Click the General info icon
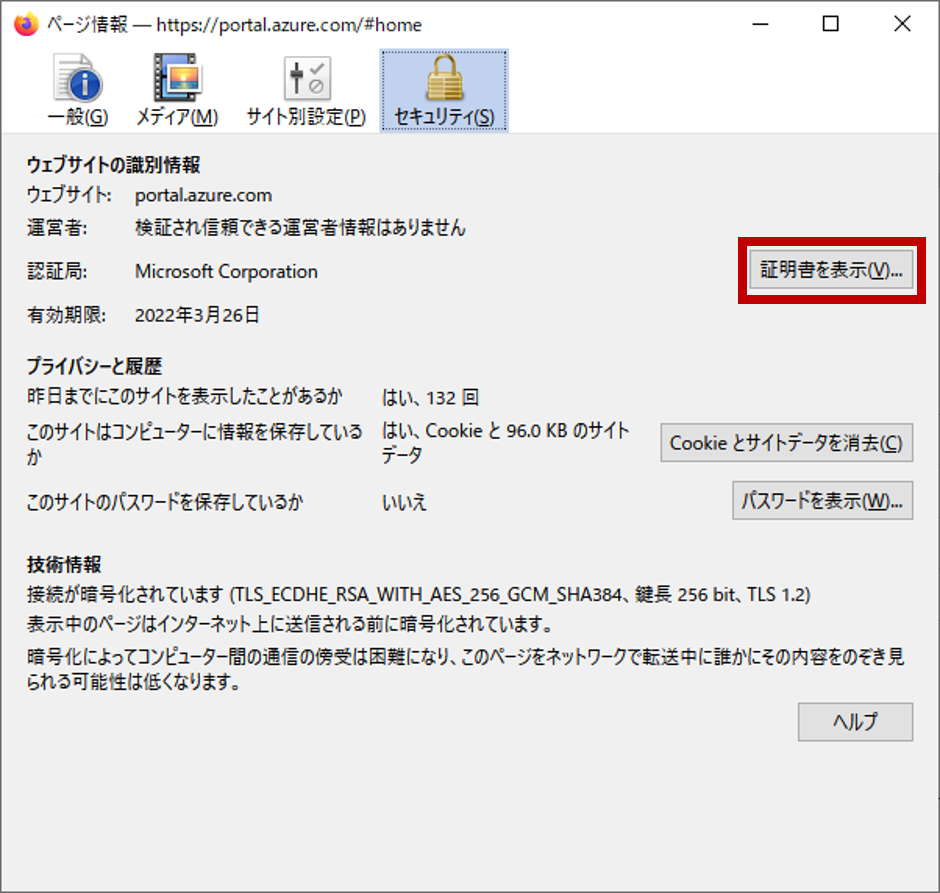Viewport: 940px width, 893px height. (77, 80)
